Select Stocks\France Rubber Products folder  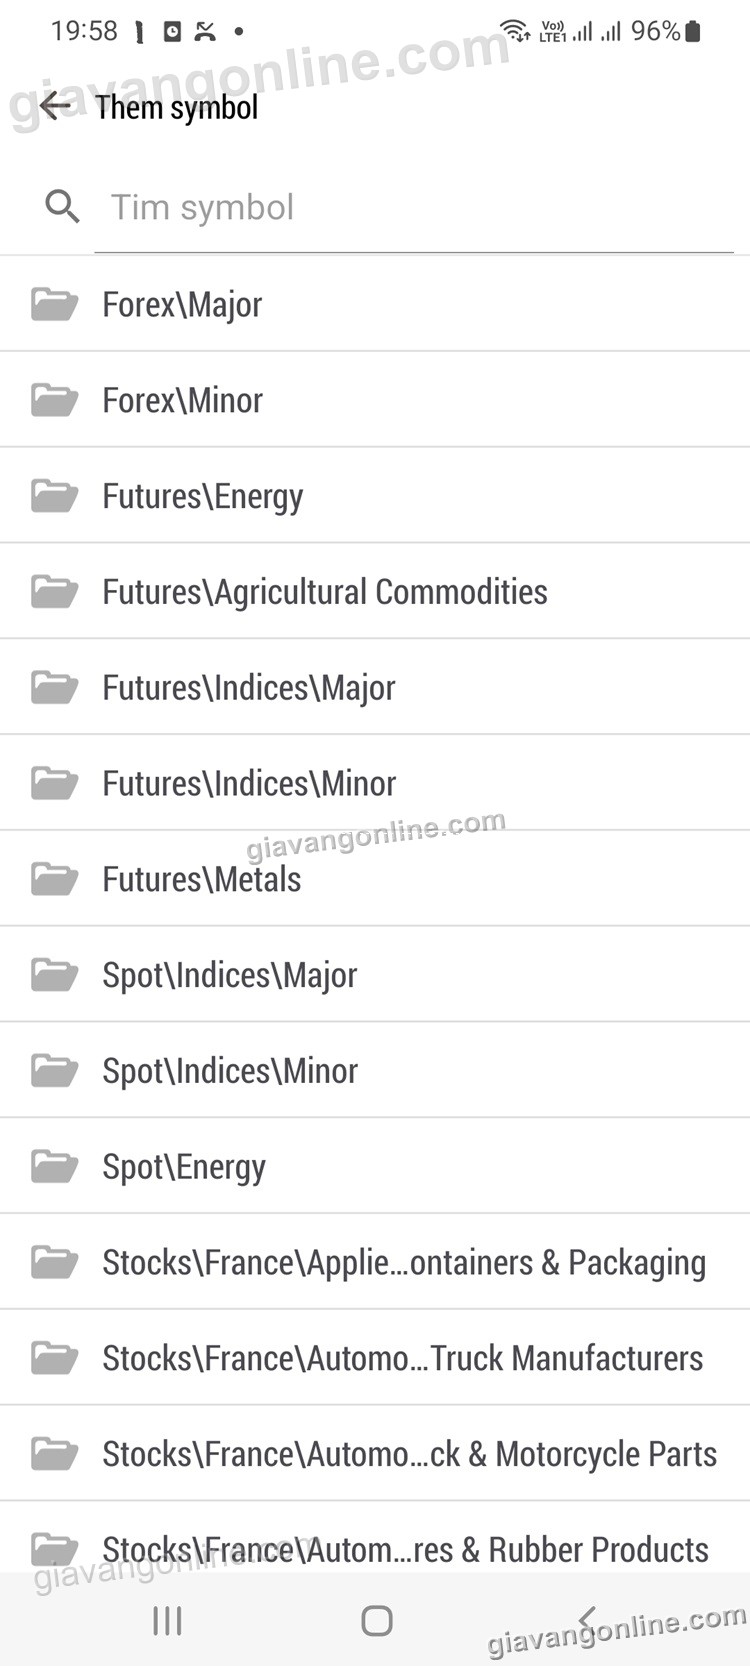[x=405, y=1549]
